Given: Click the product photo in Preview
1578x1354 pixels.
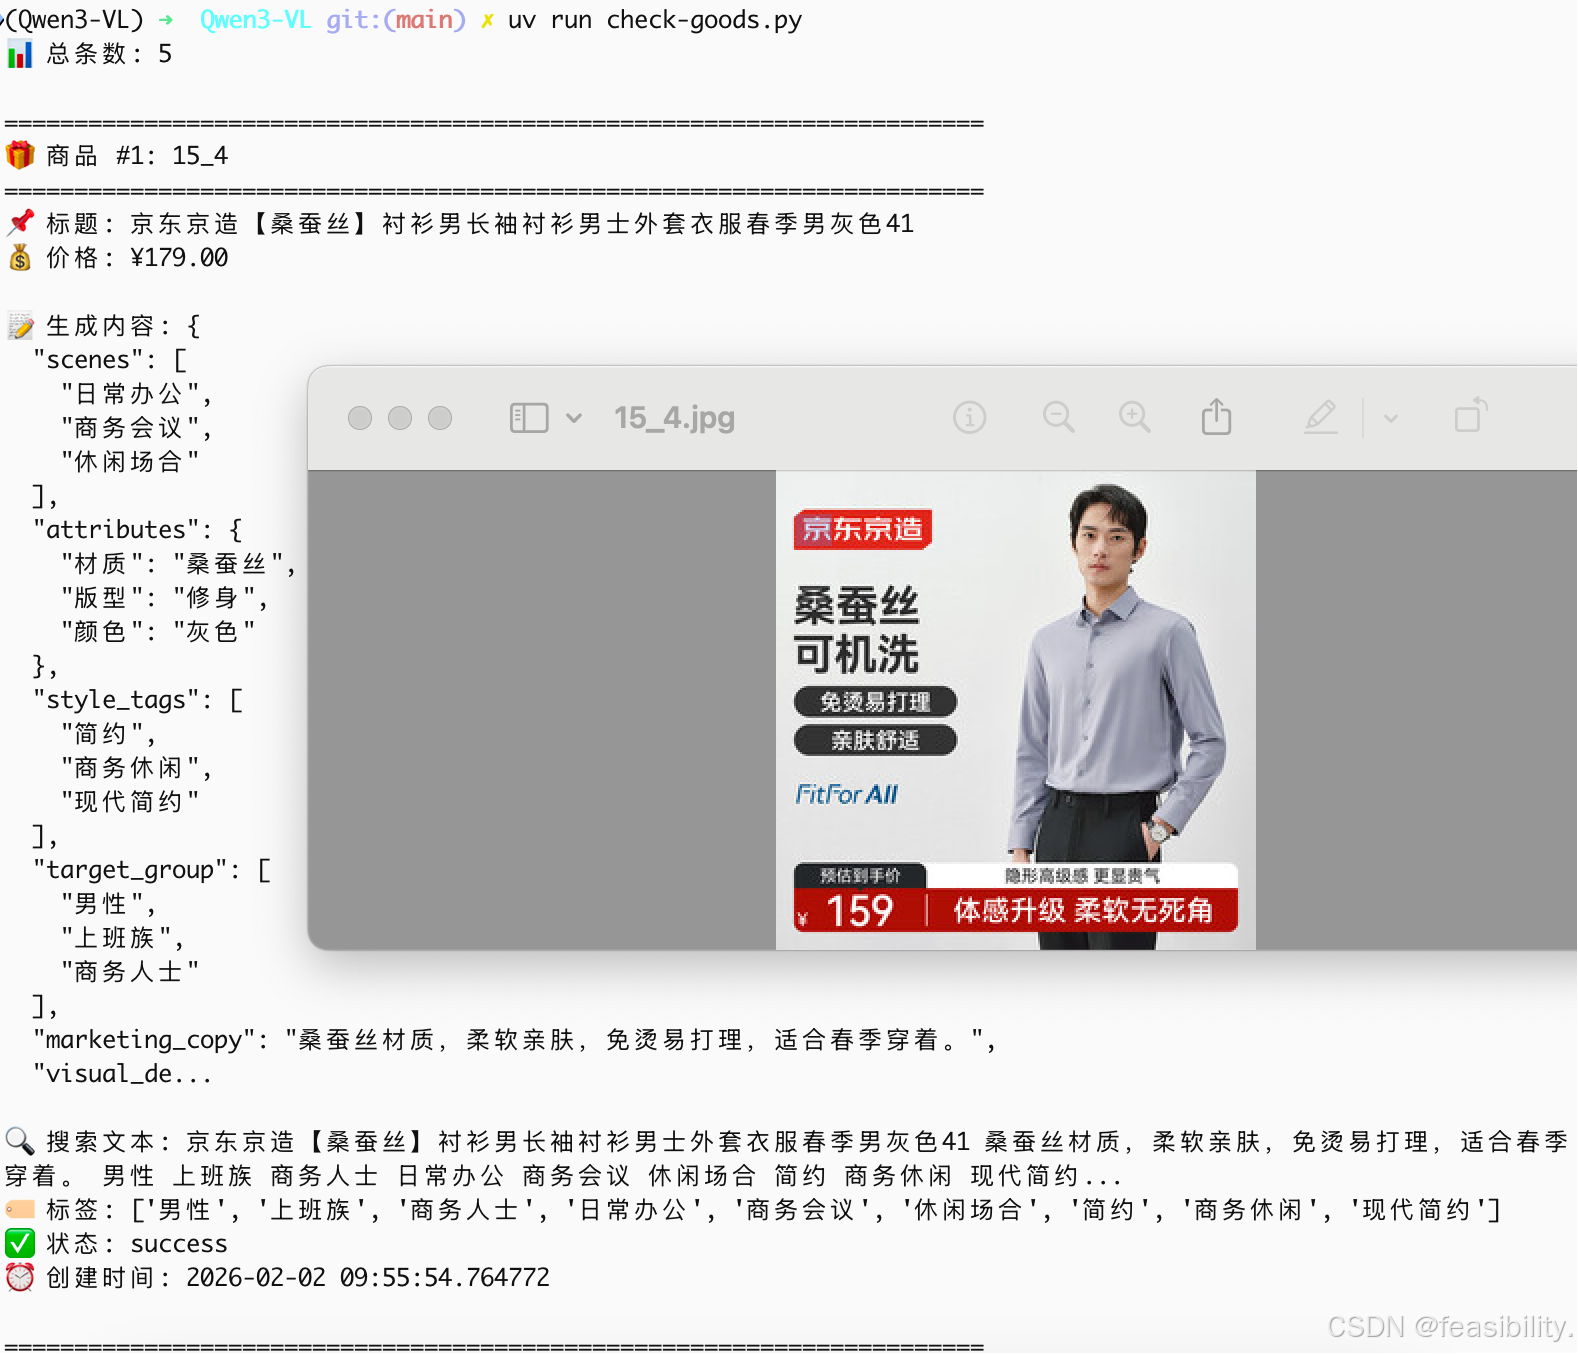Looking at the screenshot, I should click(x=1016, y=710).
